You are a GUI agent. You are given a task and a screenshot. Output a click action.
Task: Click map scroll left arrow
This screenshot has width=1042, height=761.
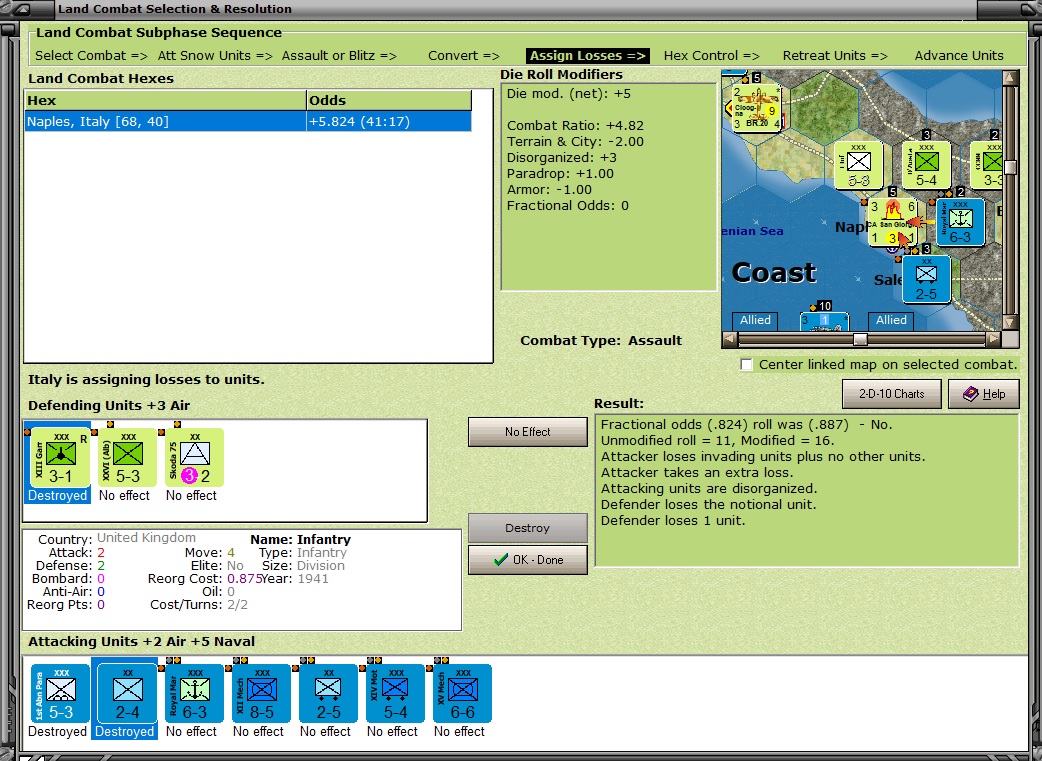coord(729,340)
